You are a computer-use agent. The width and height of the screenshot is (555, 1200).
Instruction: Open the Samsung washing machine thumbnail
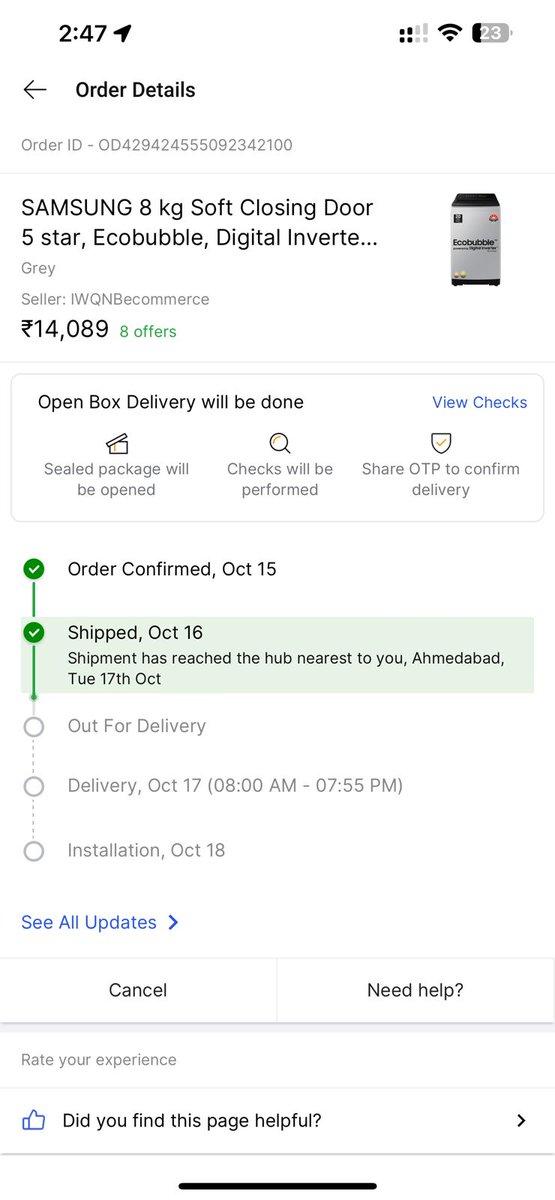475,240
